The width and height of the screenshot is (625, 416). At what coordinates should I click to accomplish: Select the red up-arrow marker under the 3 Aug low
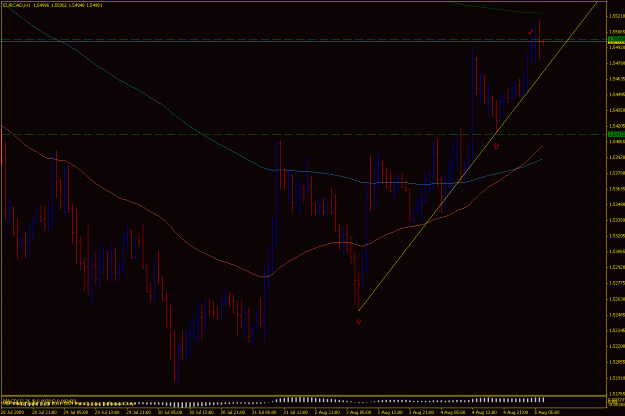point(358,321)
